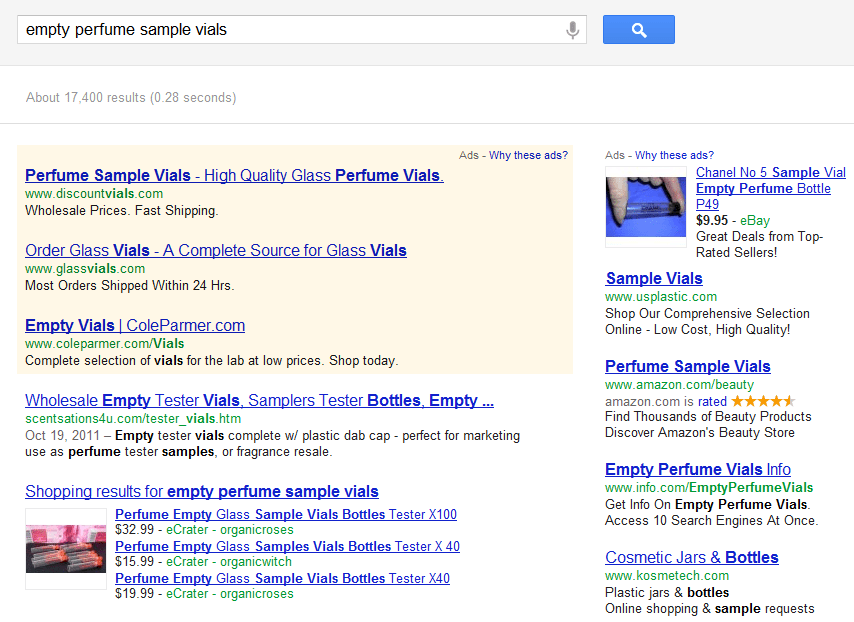Open the Cosmetic Jars & Bottles kosmetech ad

click(x=691, y=557)
